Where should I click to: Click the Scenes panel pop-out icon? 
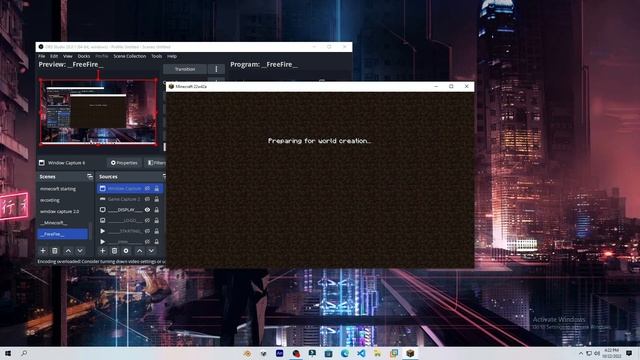[90, 176]
